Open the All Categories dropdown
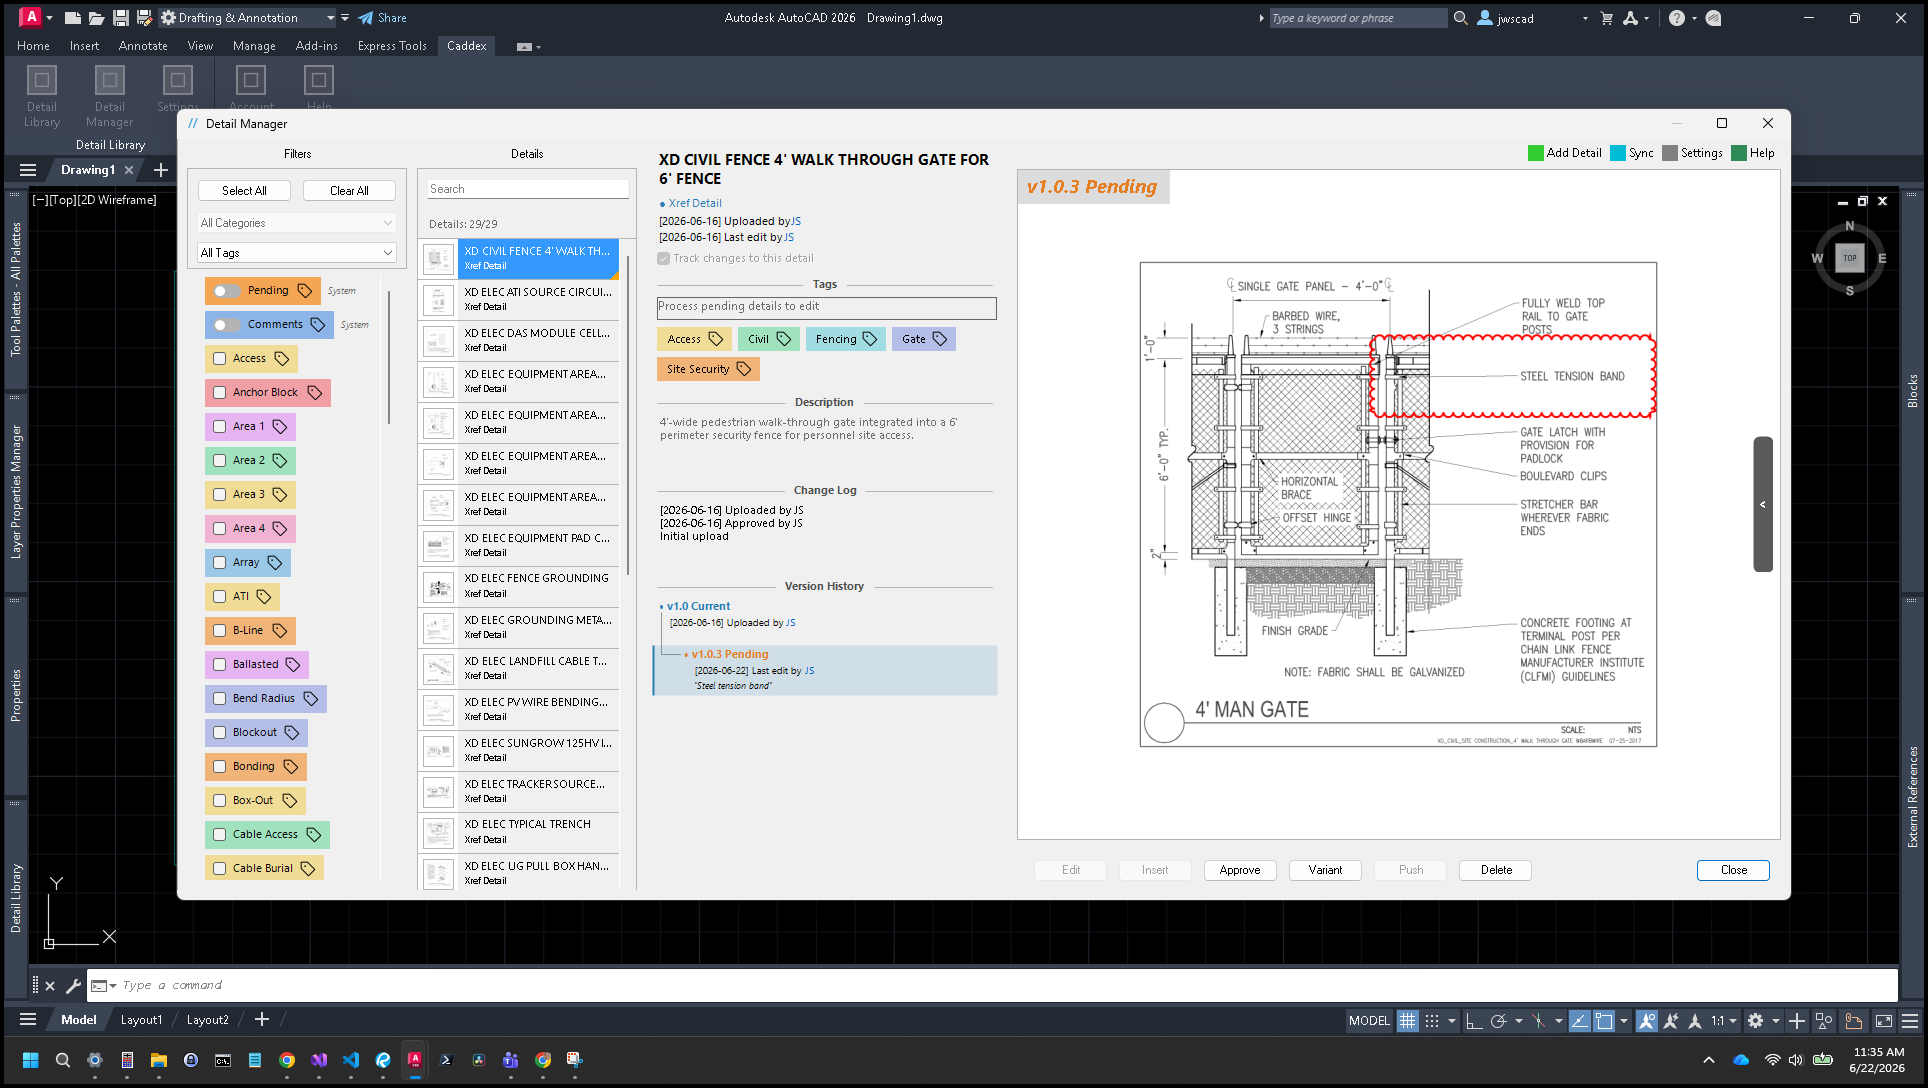 (297, 223)
